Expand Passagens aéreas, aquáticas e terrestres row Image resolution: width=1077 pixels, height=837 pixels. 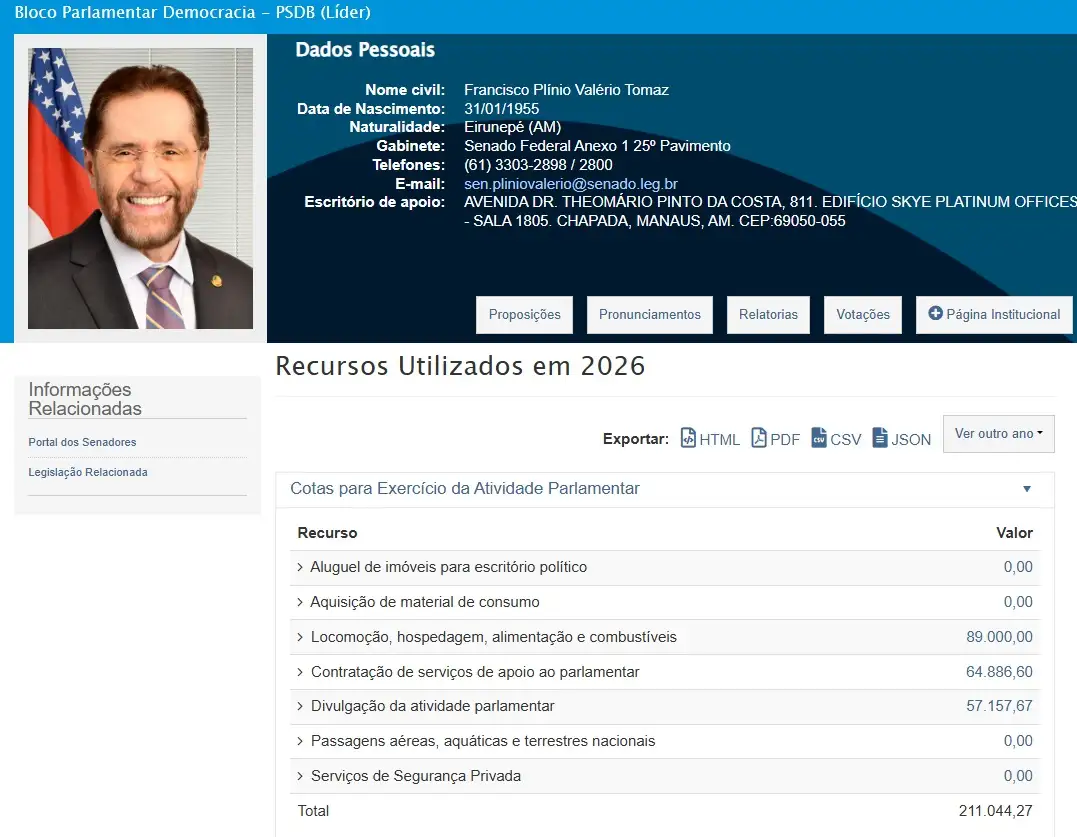[299, 742]
